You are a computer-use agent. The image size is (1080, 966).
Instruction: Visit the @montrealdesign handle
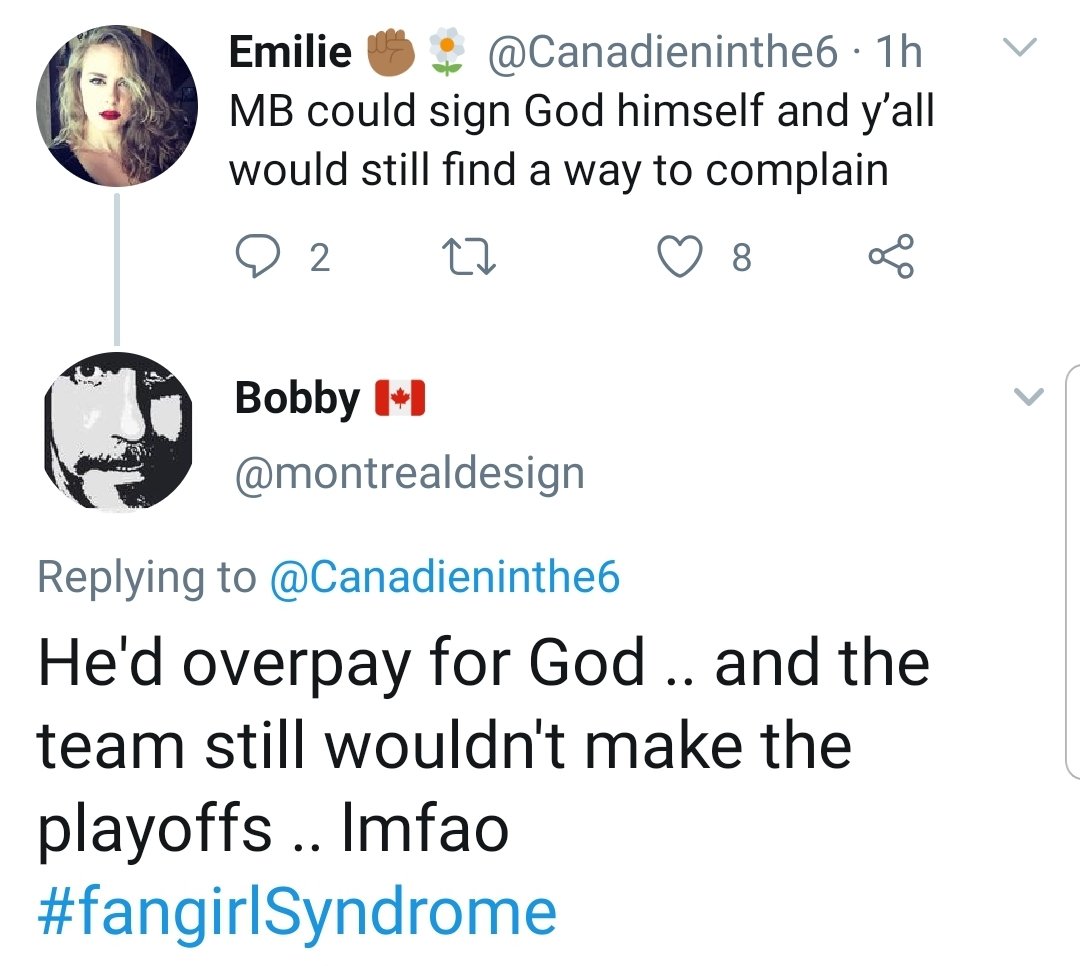click(409, 471)
